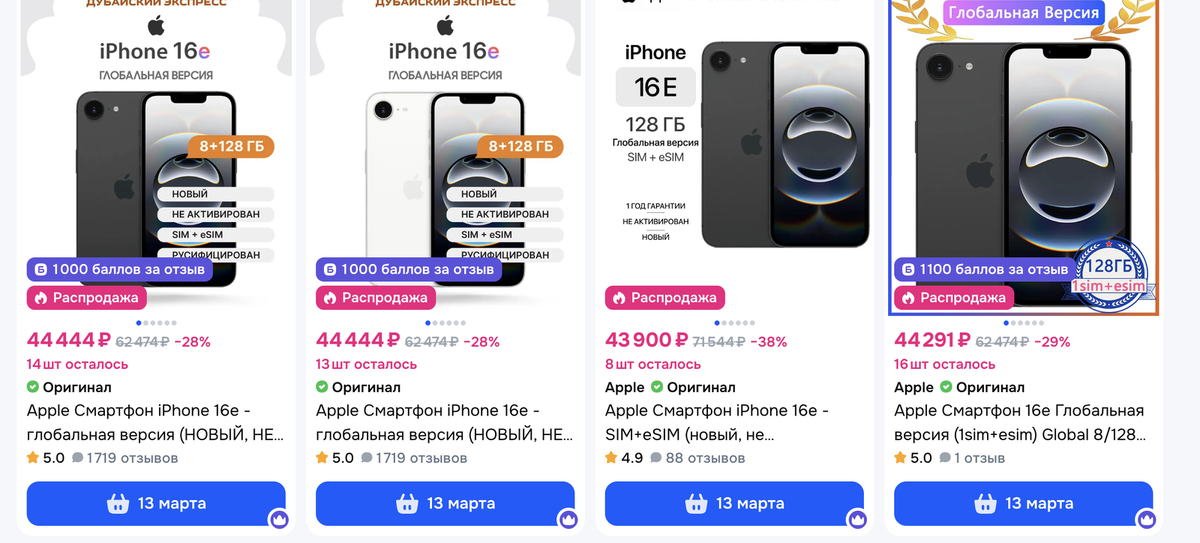Open Глобальная Версия framed product image
This screenshot has width=1200, height=543.
(1023, 157)
